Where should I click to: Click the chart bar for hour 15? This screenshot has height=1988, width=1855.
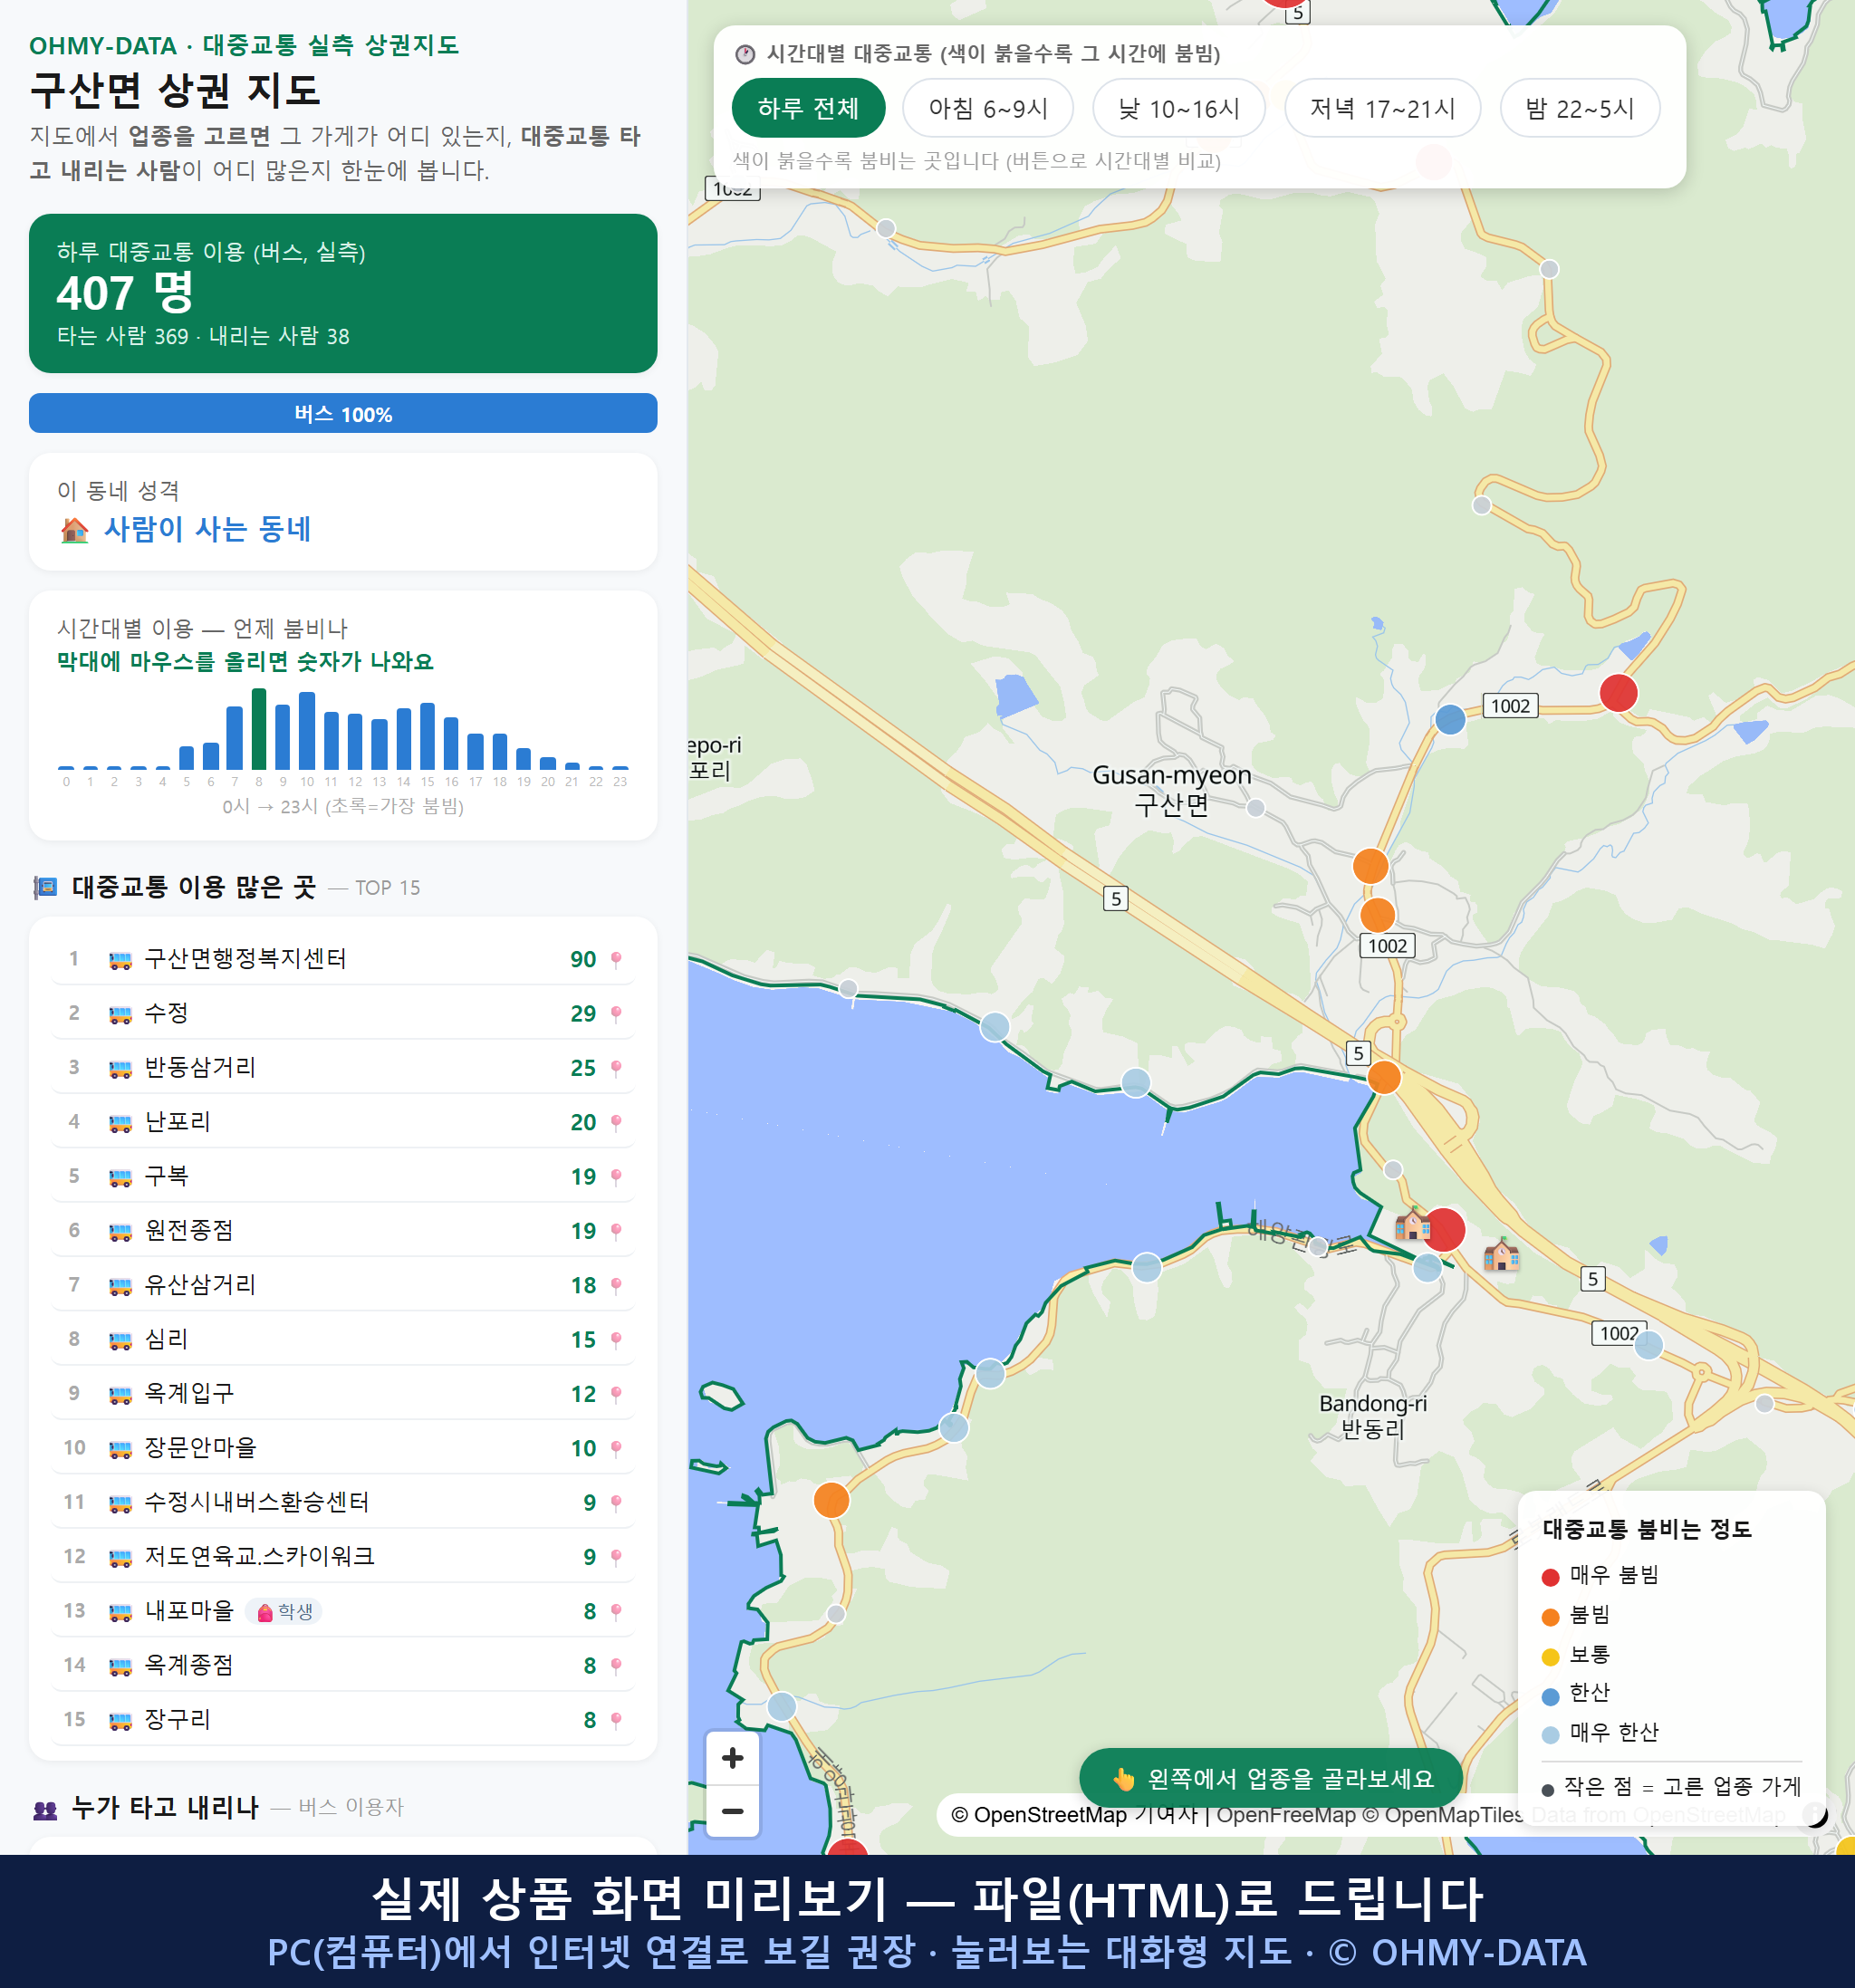click(427, 735)
